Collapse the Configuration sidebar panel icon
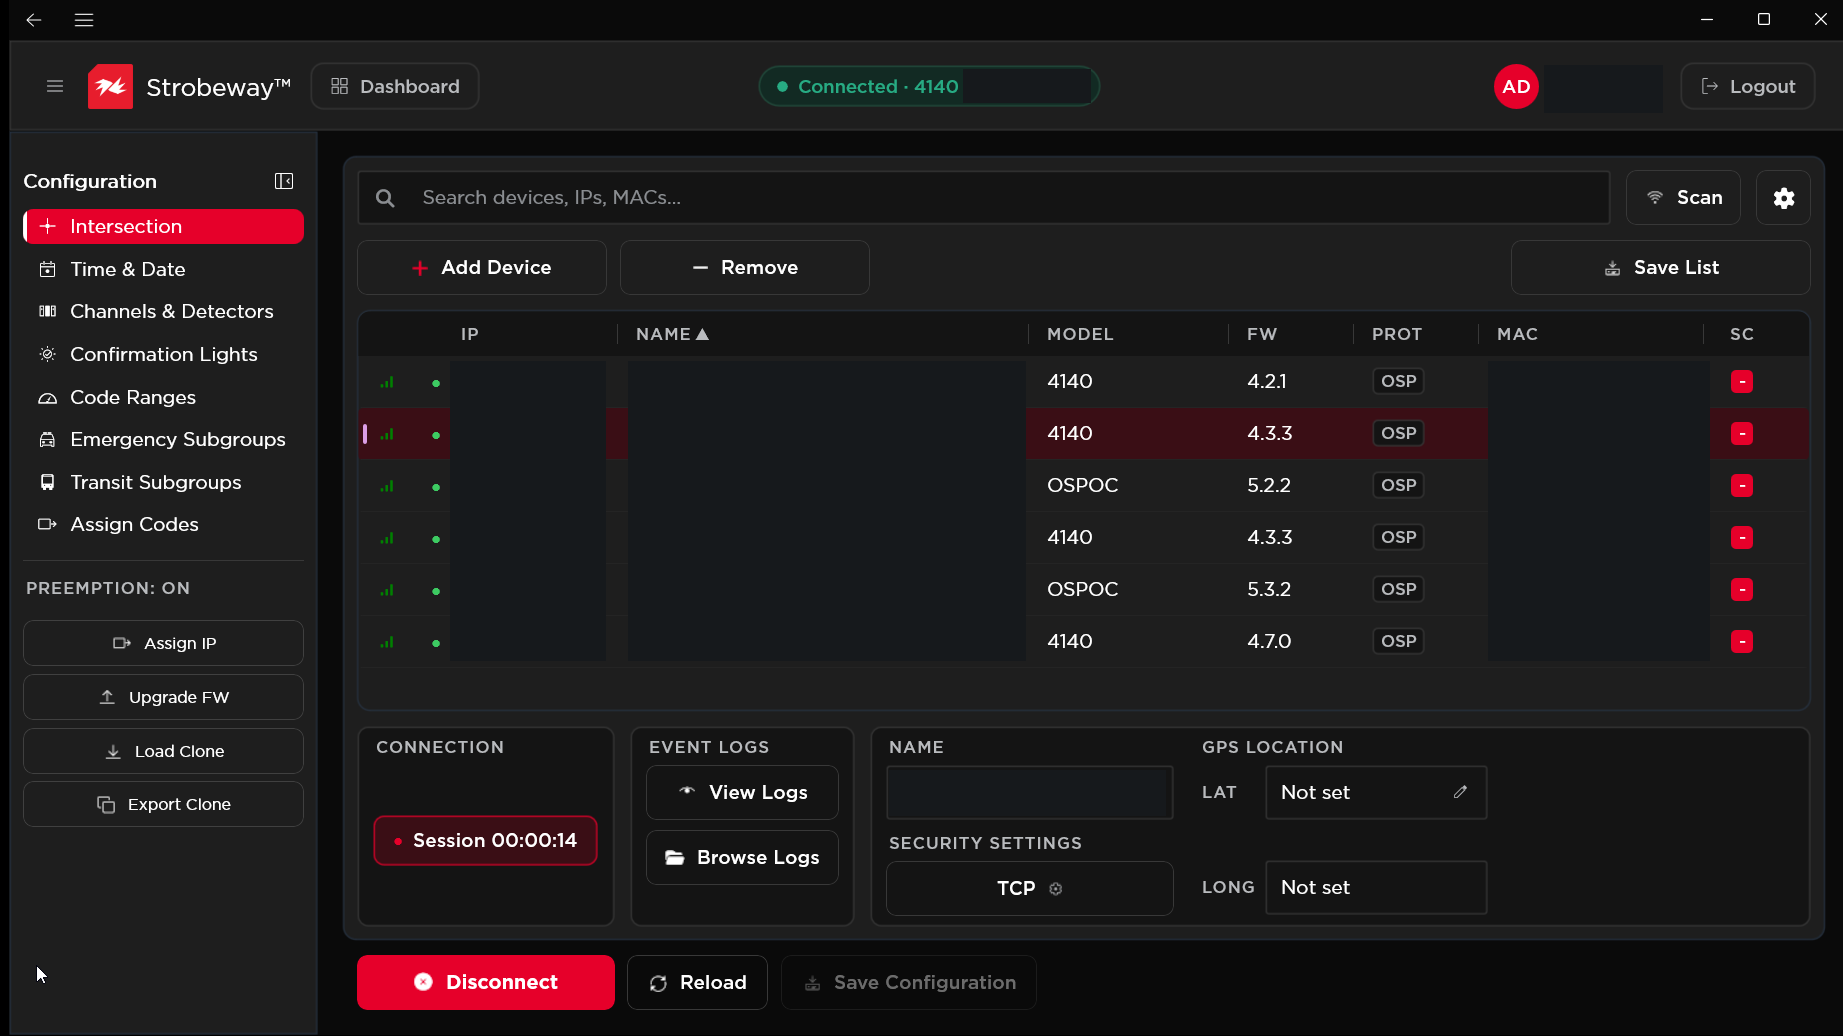The width and height of the screenshot is (1843, 1036). pos(284,181)
